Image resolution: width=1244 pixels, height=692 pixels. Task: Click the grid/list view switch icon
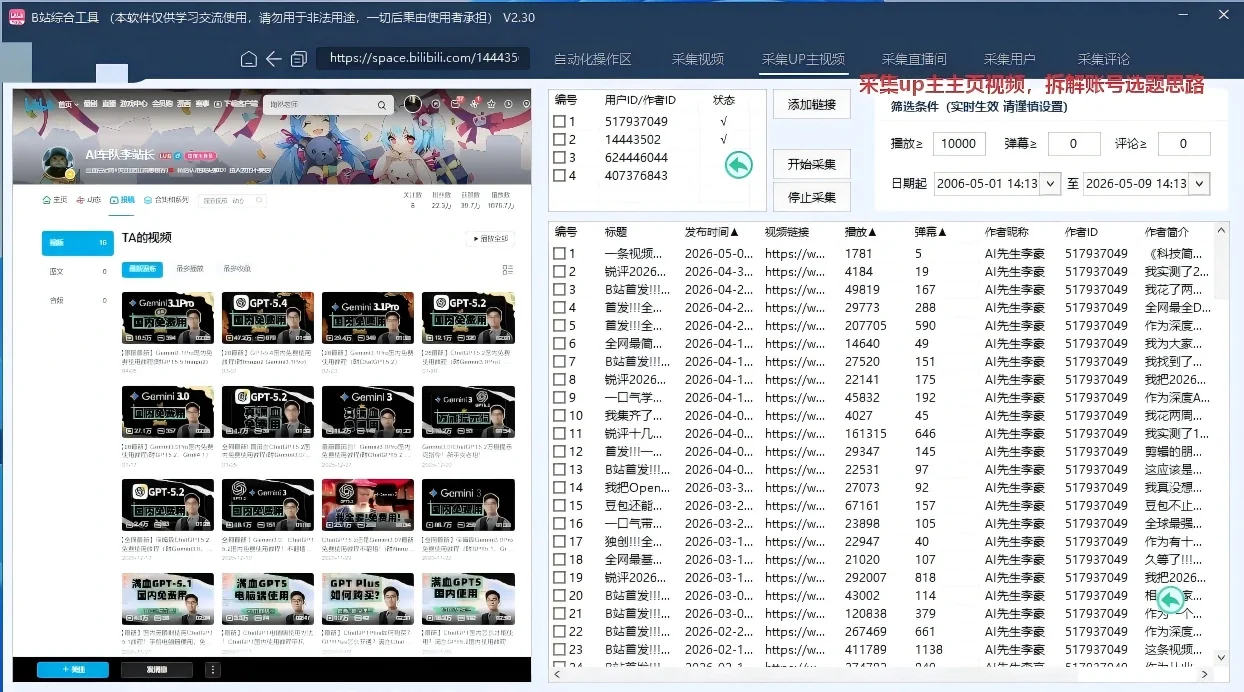pos(508,269)
